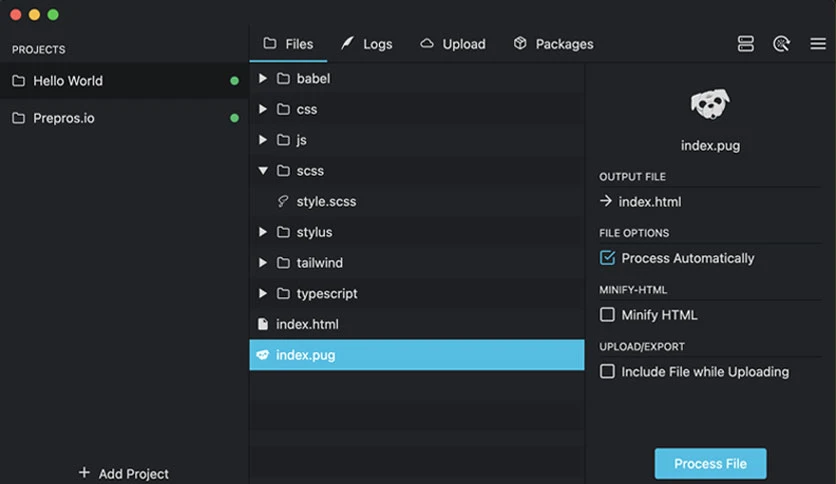Click the cube icon beside Packages

pos(520,43)
